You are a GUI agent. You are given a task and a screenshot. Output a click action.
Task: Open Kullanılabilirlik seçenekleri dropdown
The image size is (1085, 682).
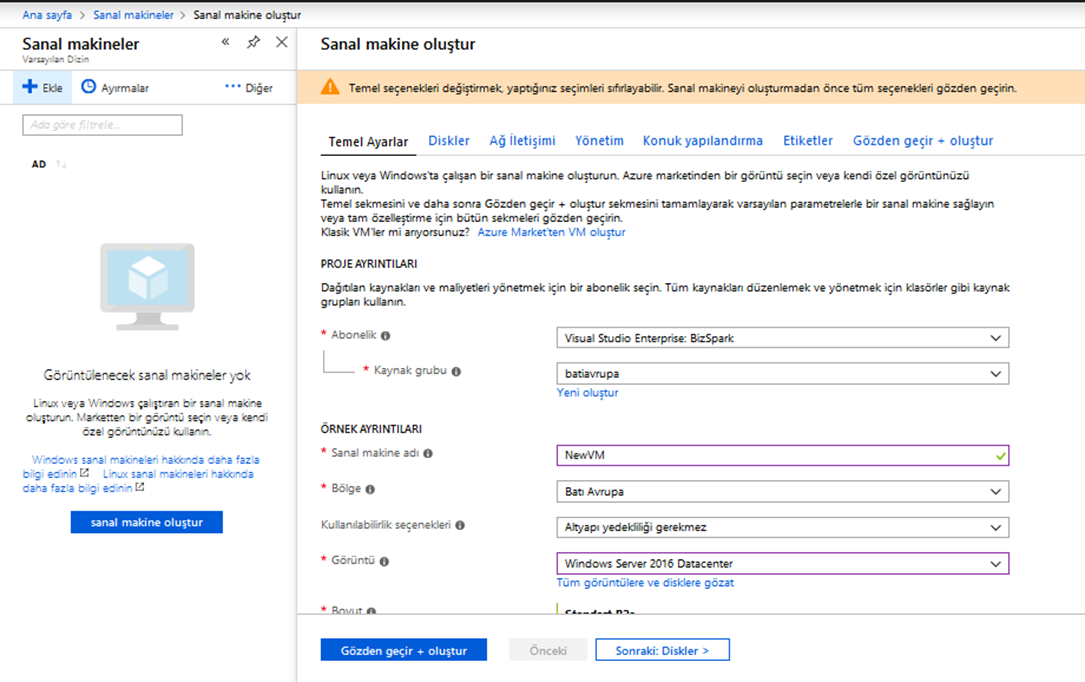pos(783,528)
